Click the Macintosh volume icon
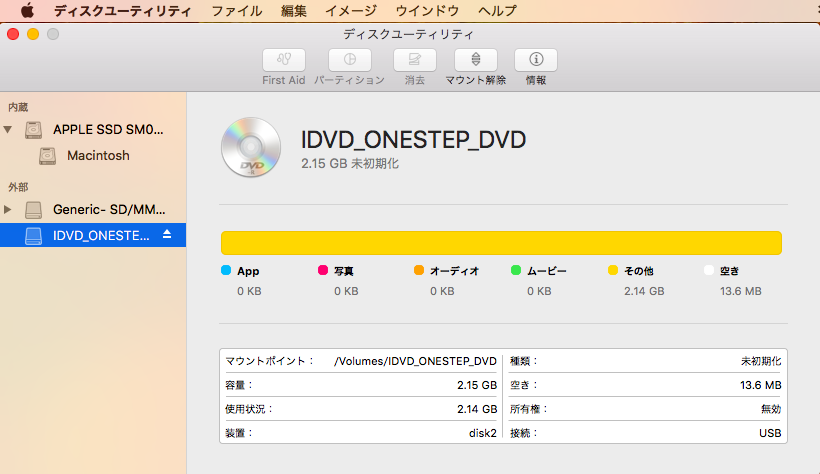Image resolution: width=820 pixels, height=474 pixels. (x=47, y=156)
